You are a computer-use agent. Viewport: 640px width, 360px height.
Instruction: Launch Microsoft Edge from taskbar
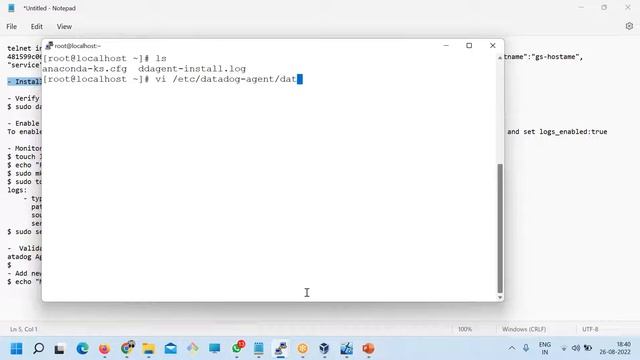coord(82,349)
